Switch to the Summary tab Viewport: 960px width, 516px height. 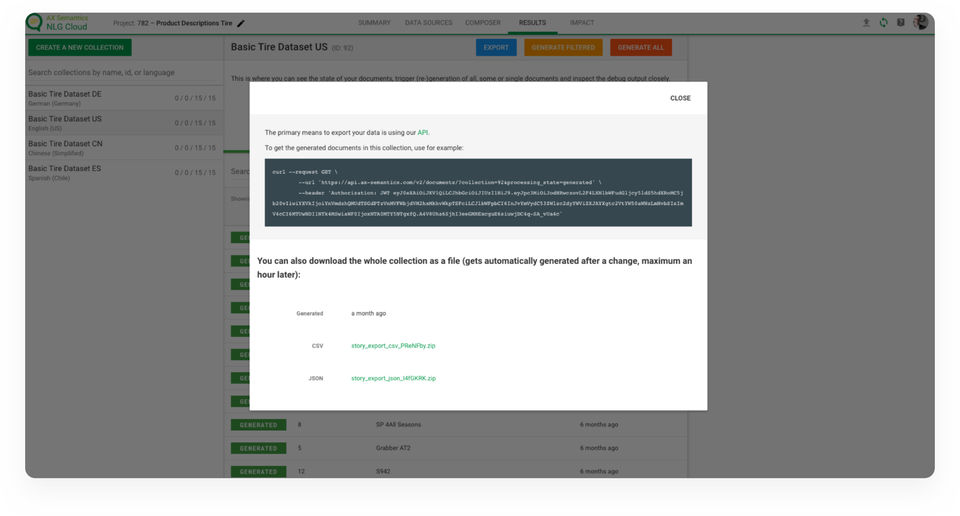click(374, 23)
